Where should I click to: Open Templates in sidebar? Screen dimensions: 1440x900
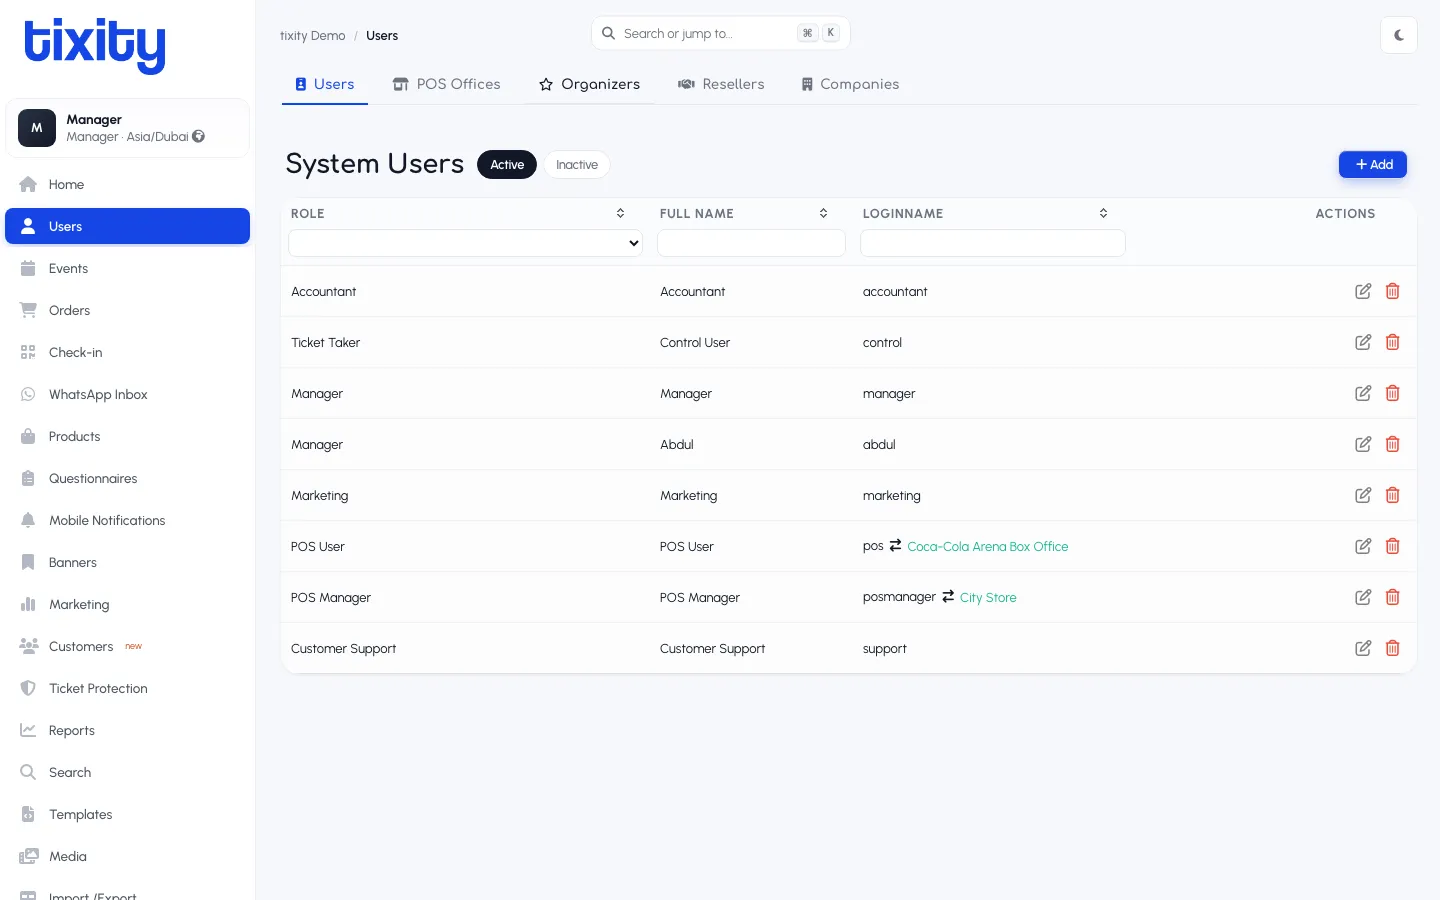(x=127, y=814)
